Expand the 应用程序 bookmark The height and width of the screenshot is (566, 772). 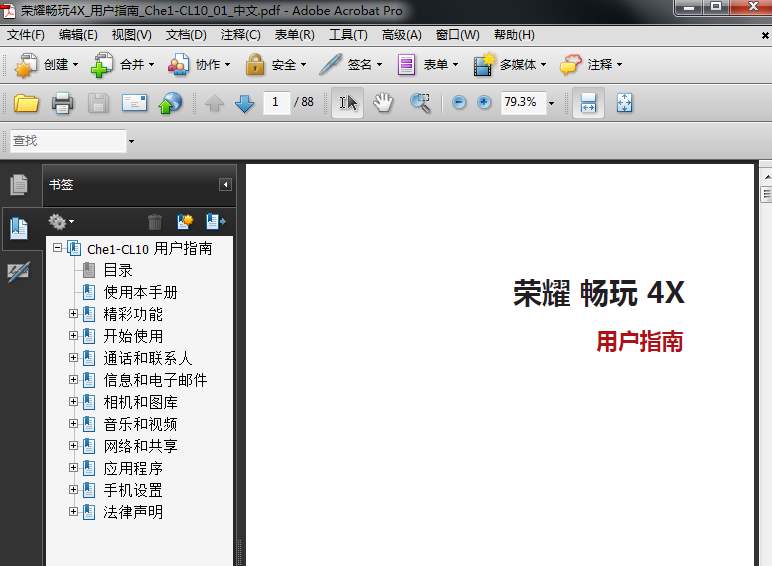click(73, 468)
